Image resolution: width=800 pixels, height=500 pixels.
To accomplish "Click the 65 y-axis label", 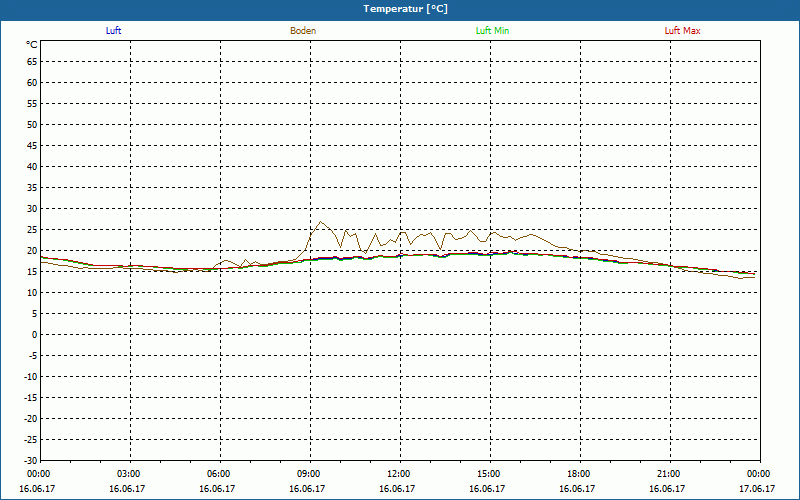I will pyautogui.click(x=32, y=62).
